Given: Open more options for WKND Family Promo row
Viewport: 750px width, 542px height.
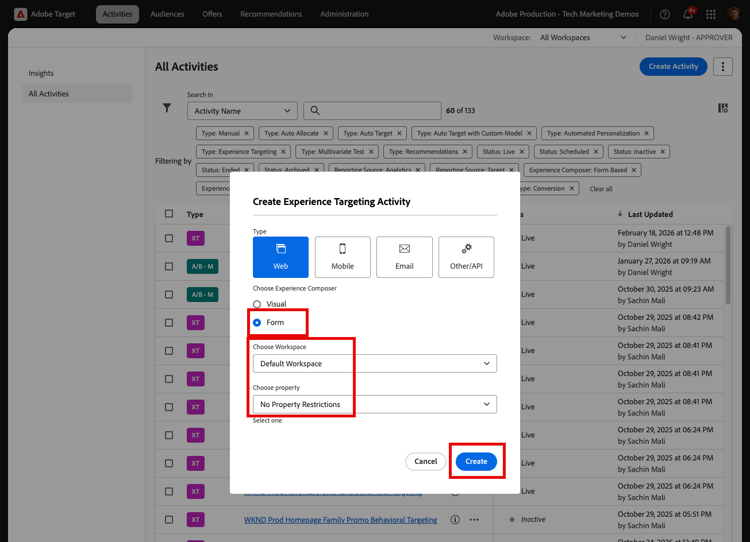Looking at the screenshot, I should (x=474, y=520).
